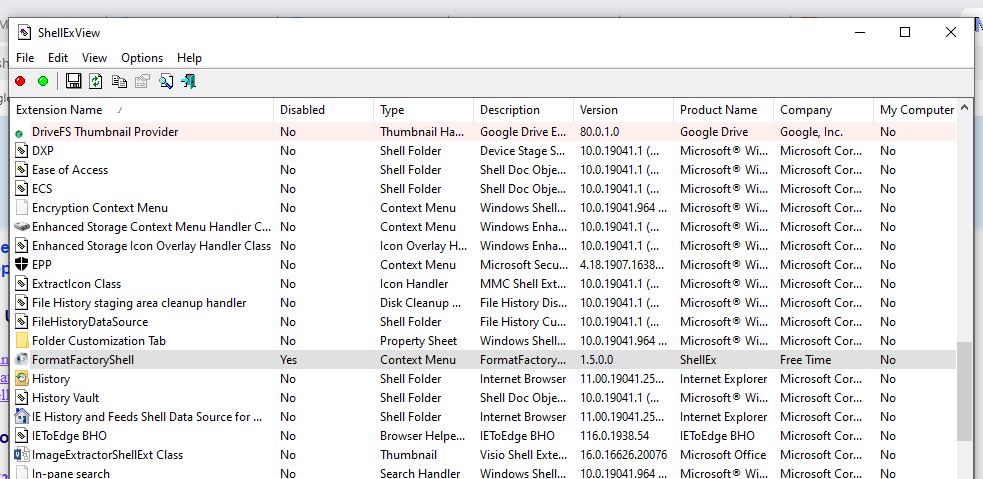
Task: Open the Options menu
Action: pyautogui.click(x=142, y=58)
